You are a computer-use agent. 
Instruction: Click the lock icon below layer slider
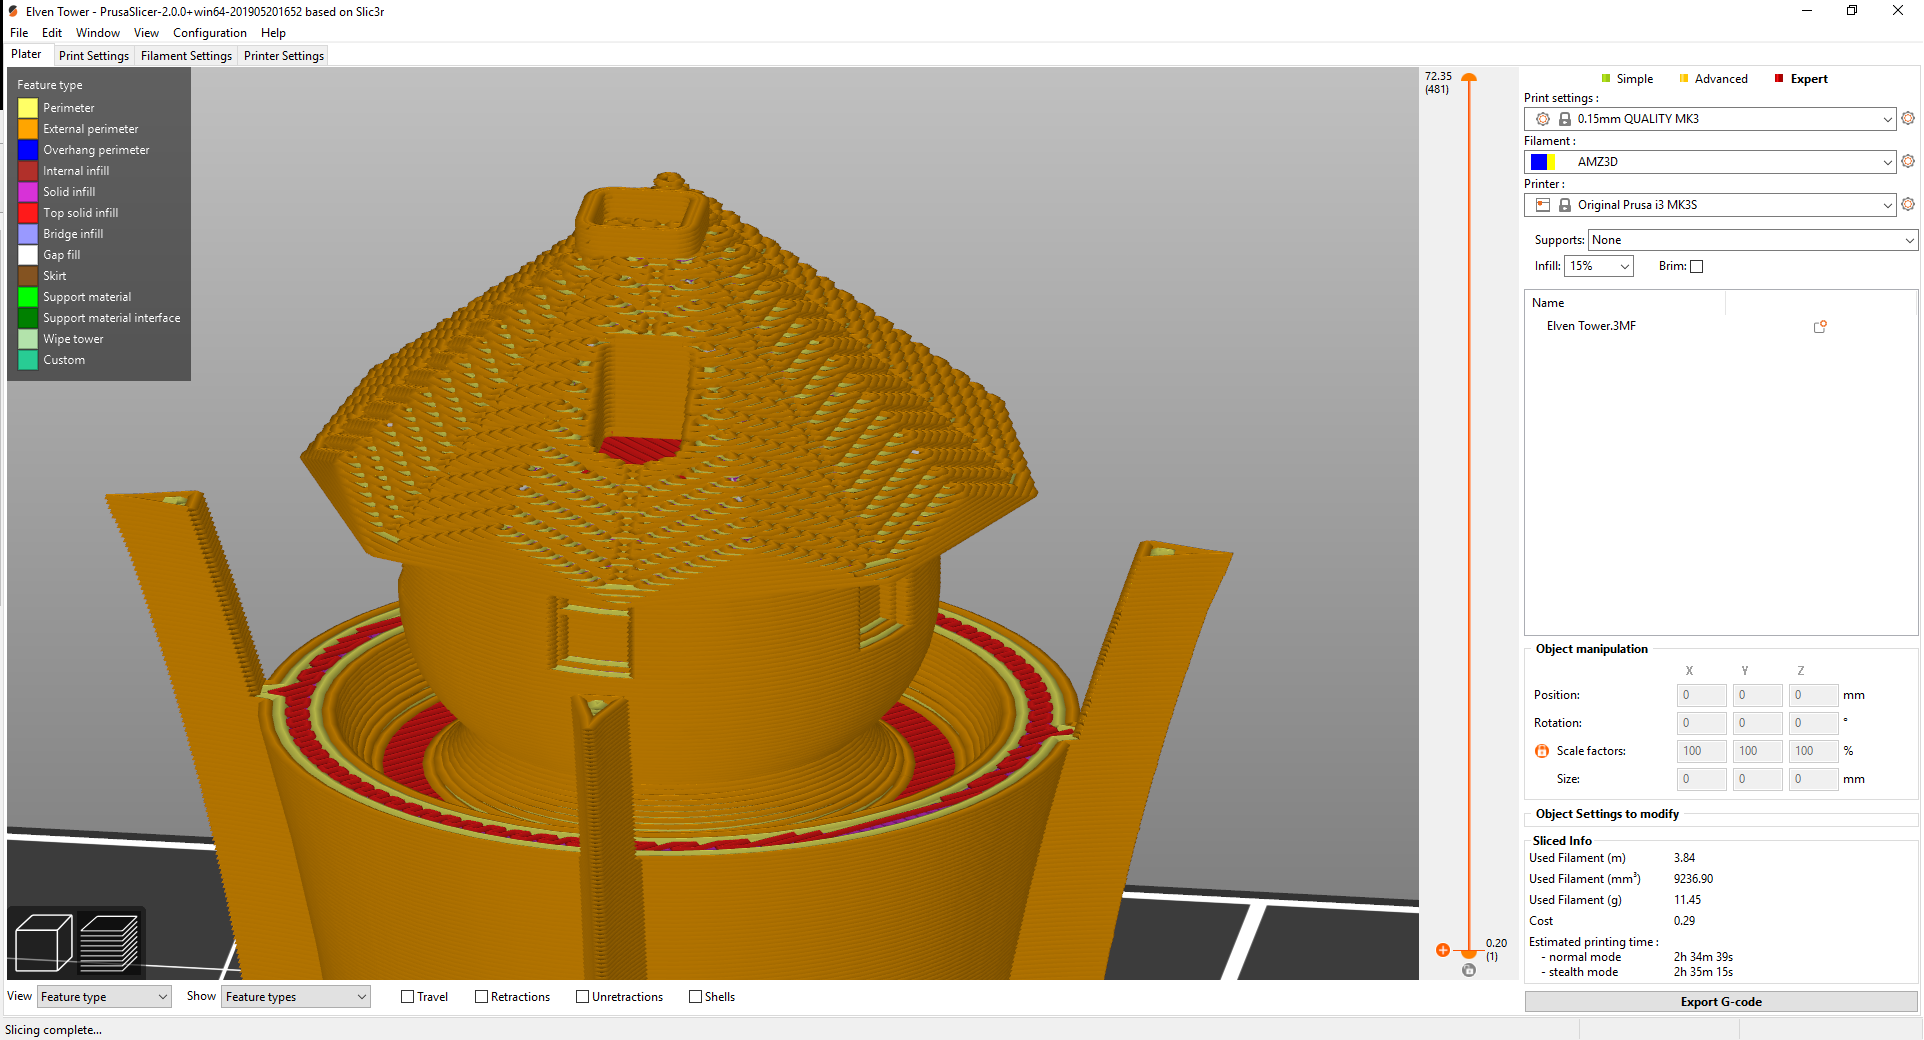point(1469,970)
